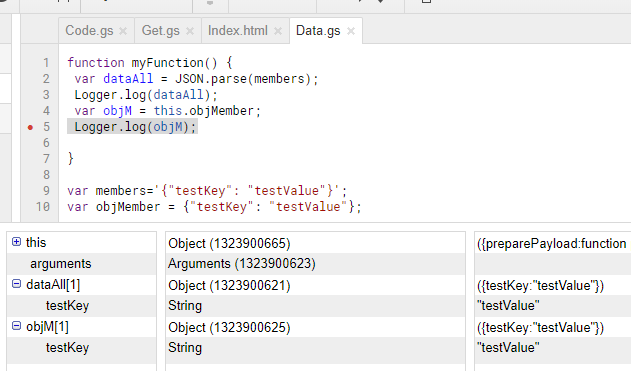Close the Data.gs tab

351,31
